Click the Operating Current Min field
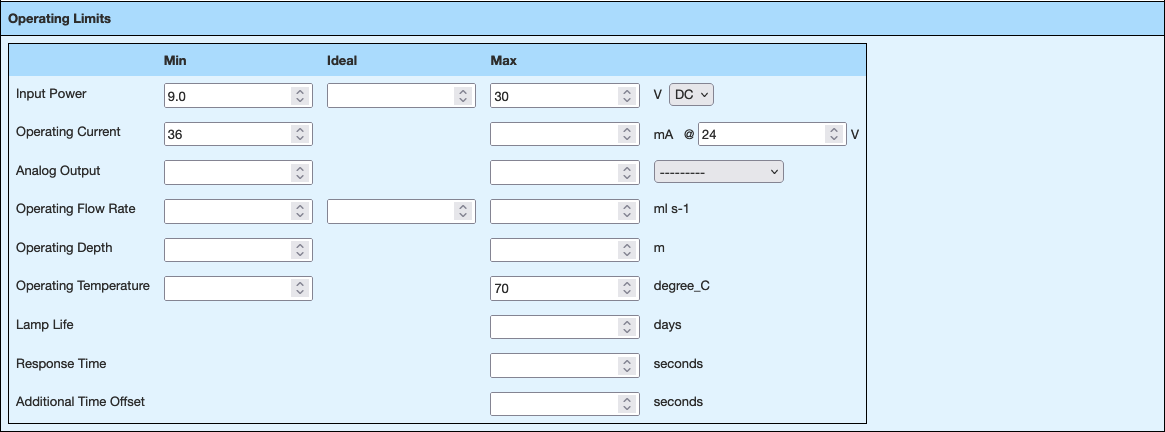This screenshot has width=1165, height=432. tap(227, 134)
